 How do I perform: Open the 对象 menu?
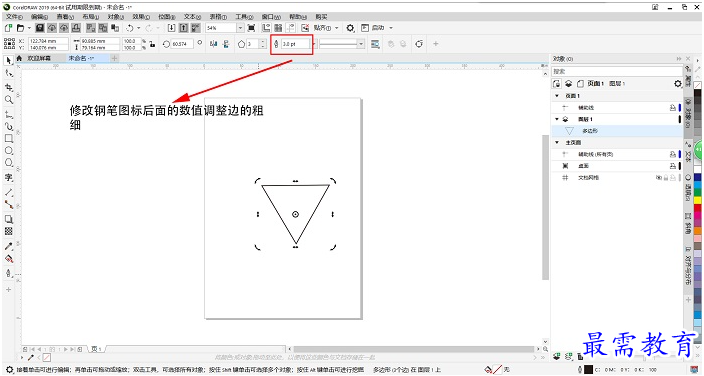(x=115, y=17)
